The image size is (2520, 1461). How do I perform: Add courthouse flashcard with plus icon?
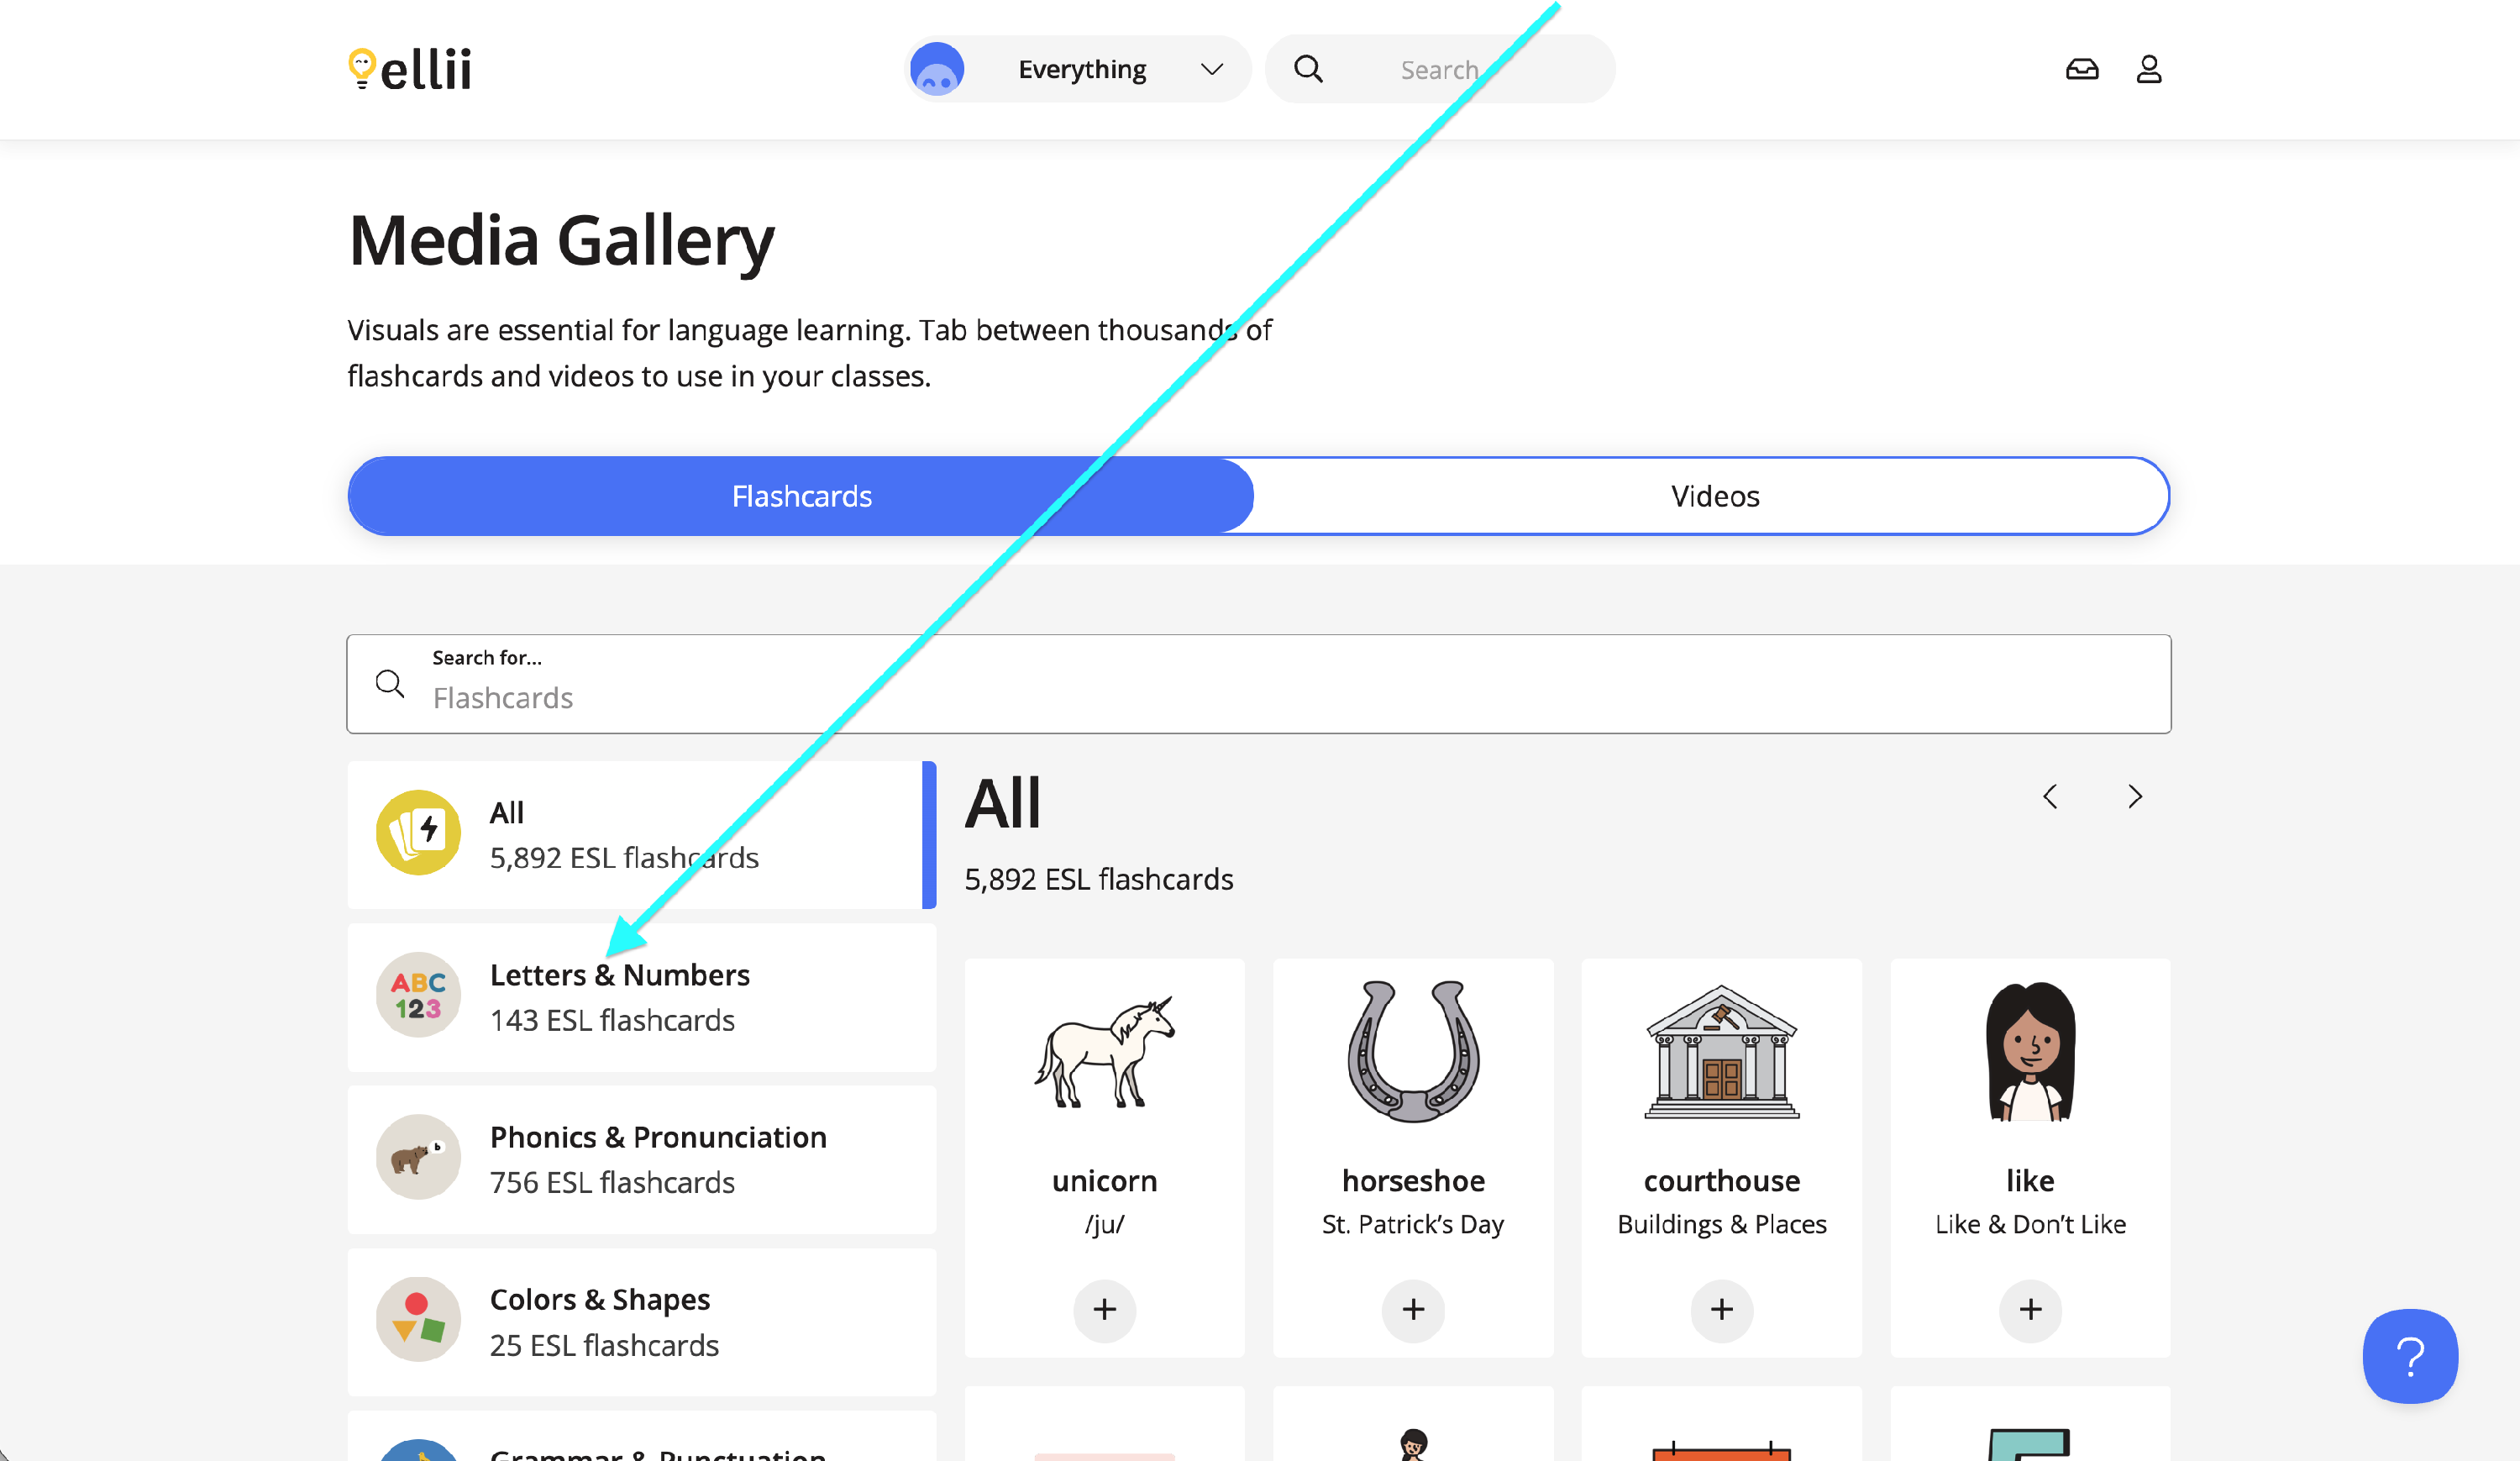[x=1721, y=1309]
